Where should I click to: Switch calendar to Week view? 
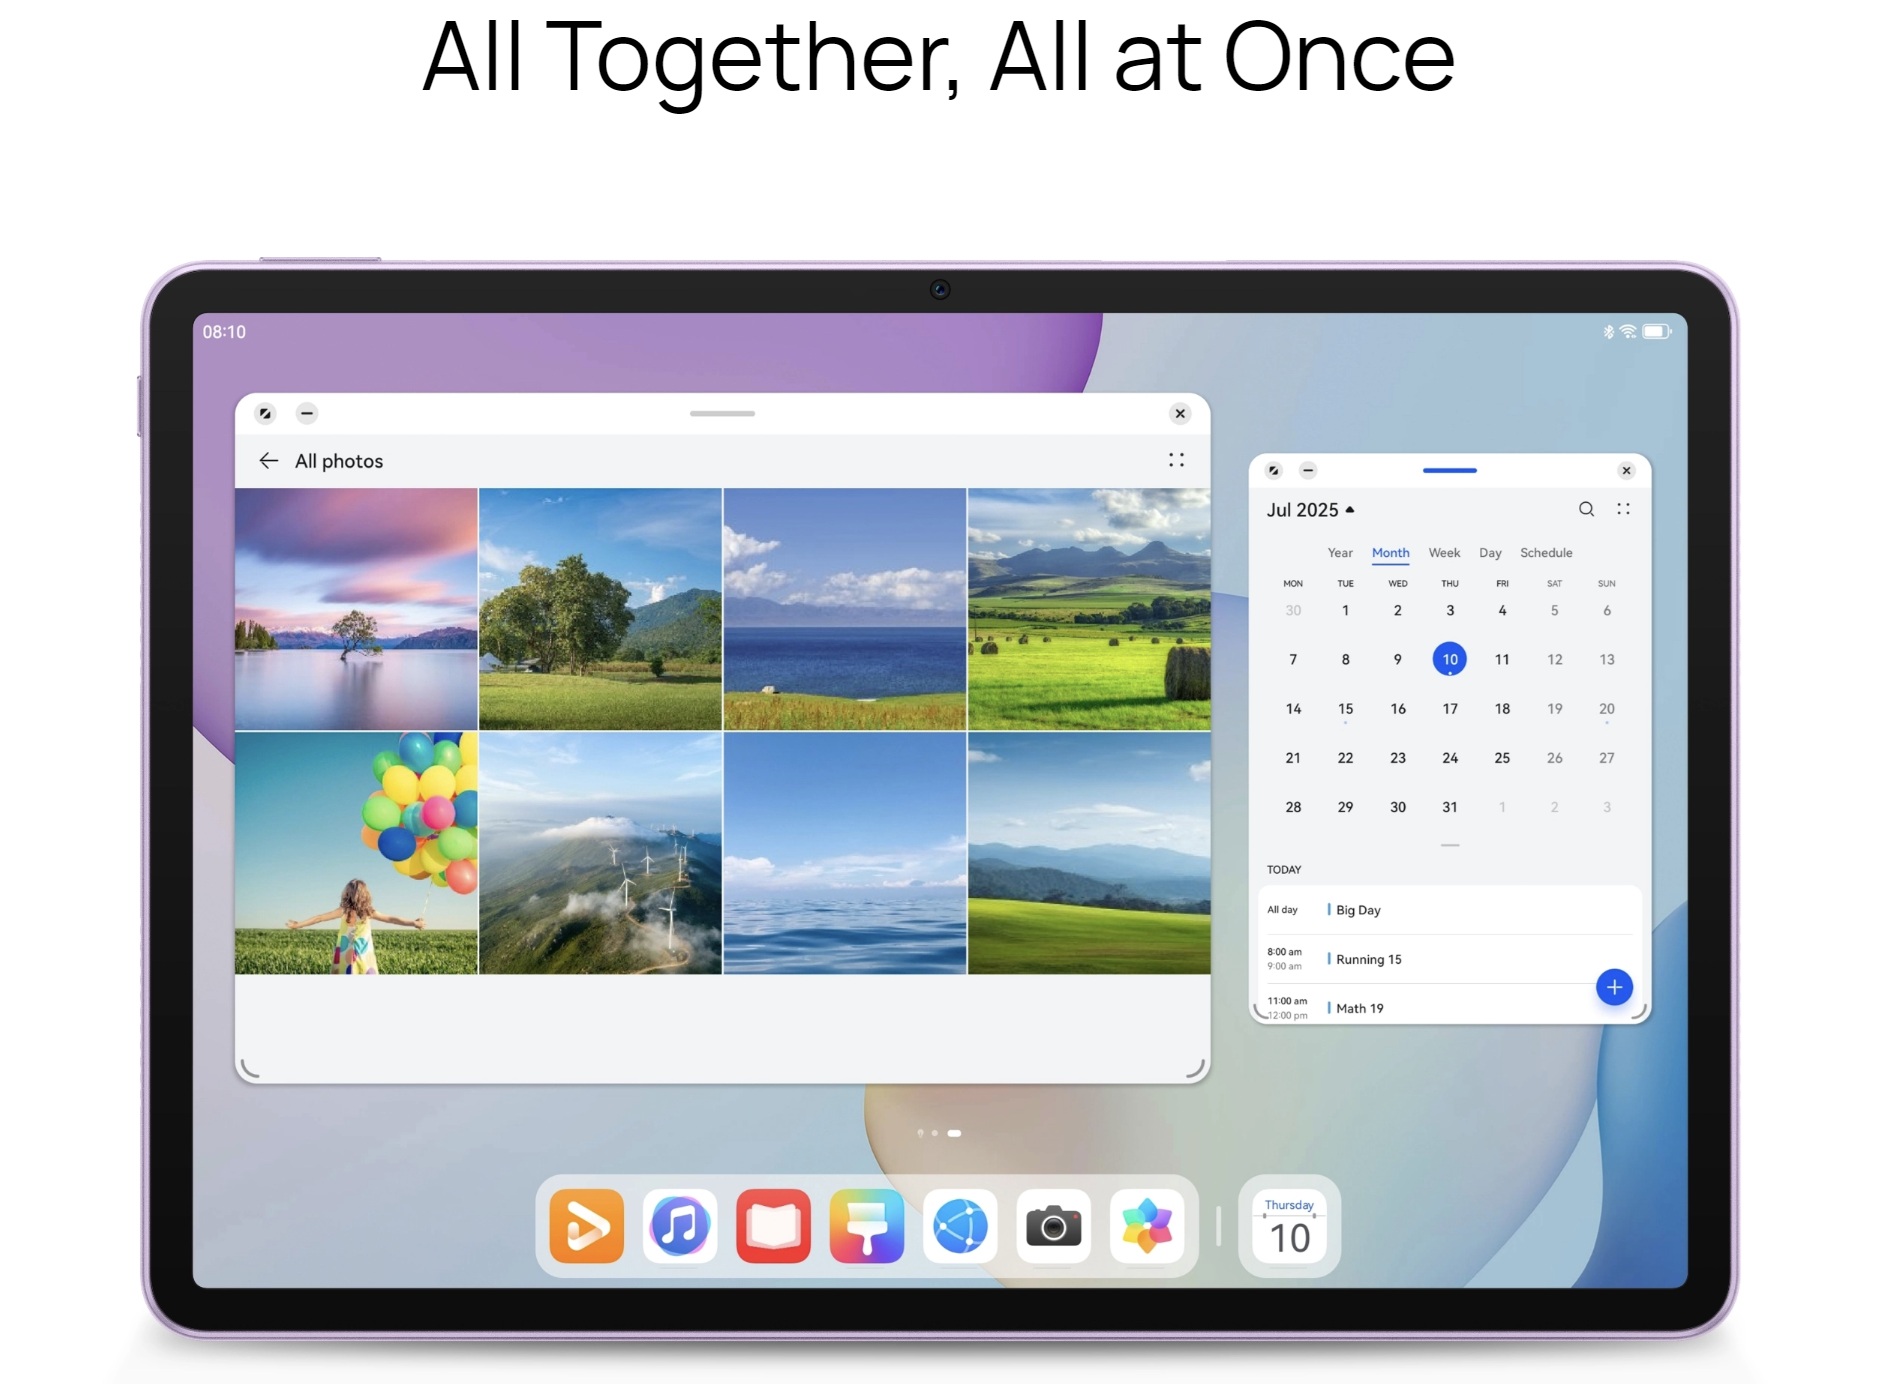click(1444, 553)
